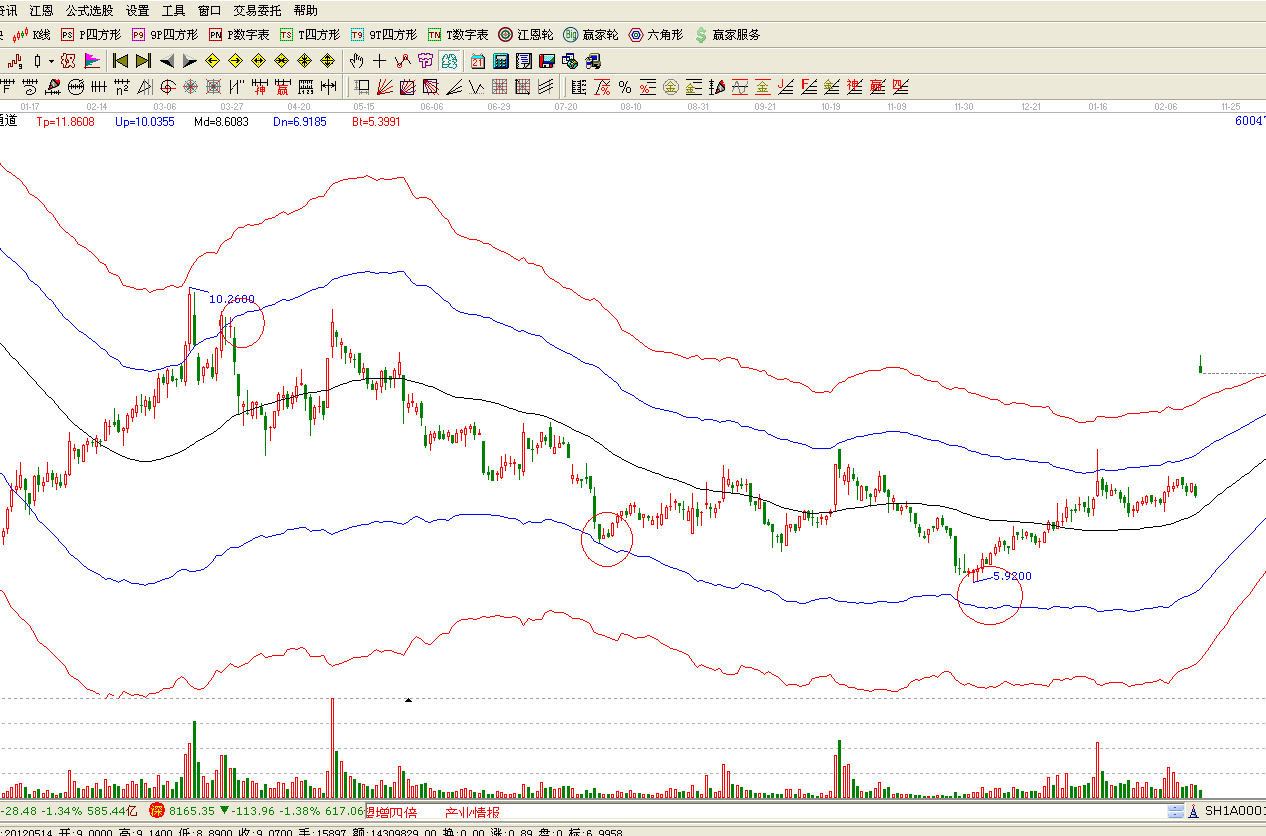Image resolution: width=1266 pixels, height=836 pixels.
Task: Open the 六角形 hexagon chart tool
Action: (x=656, y=34)
